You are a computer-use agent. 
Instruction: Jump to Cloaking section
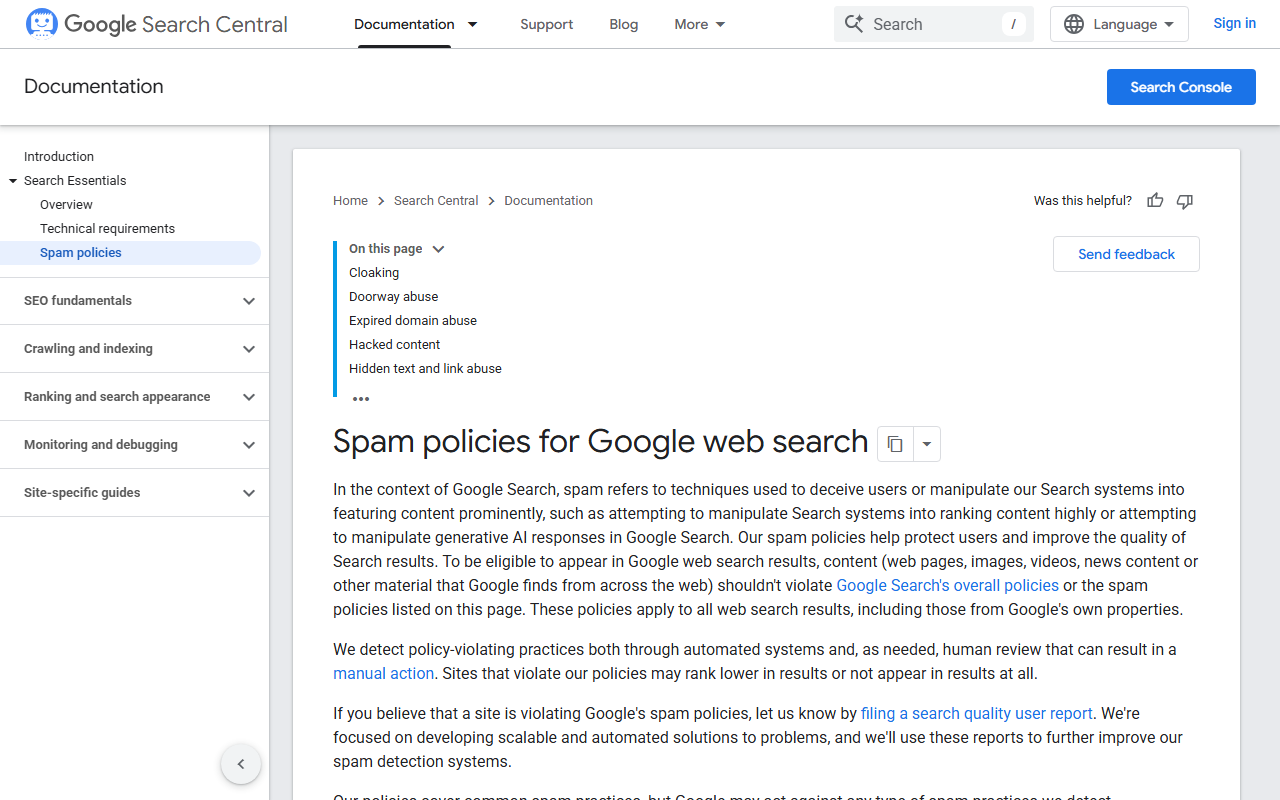click(374, 273)
